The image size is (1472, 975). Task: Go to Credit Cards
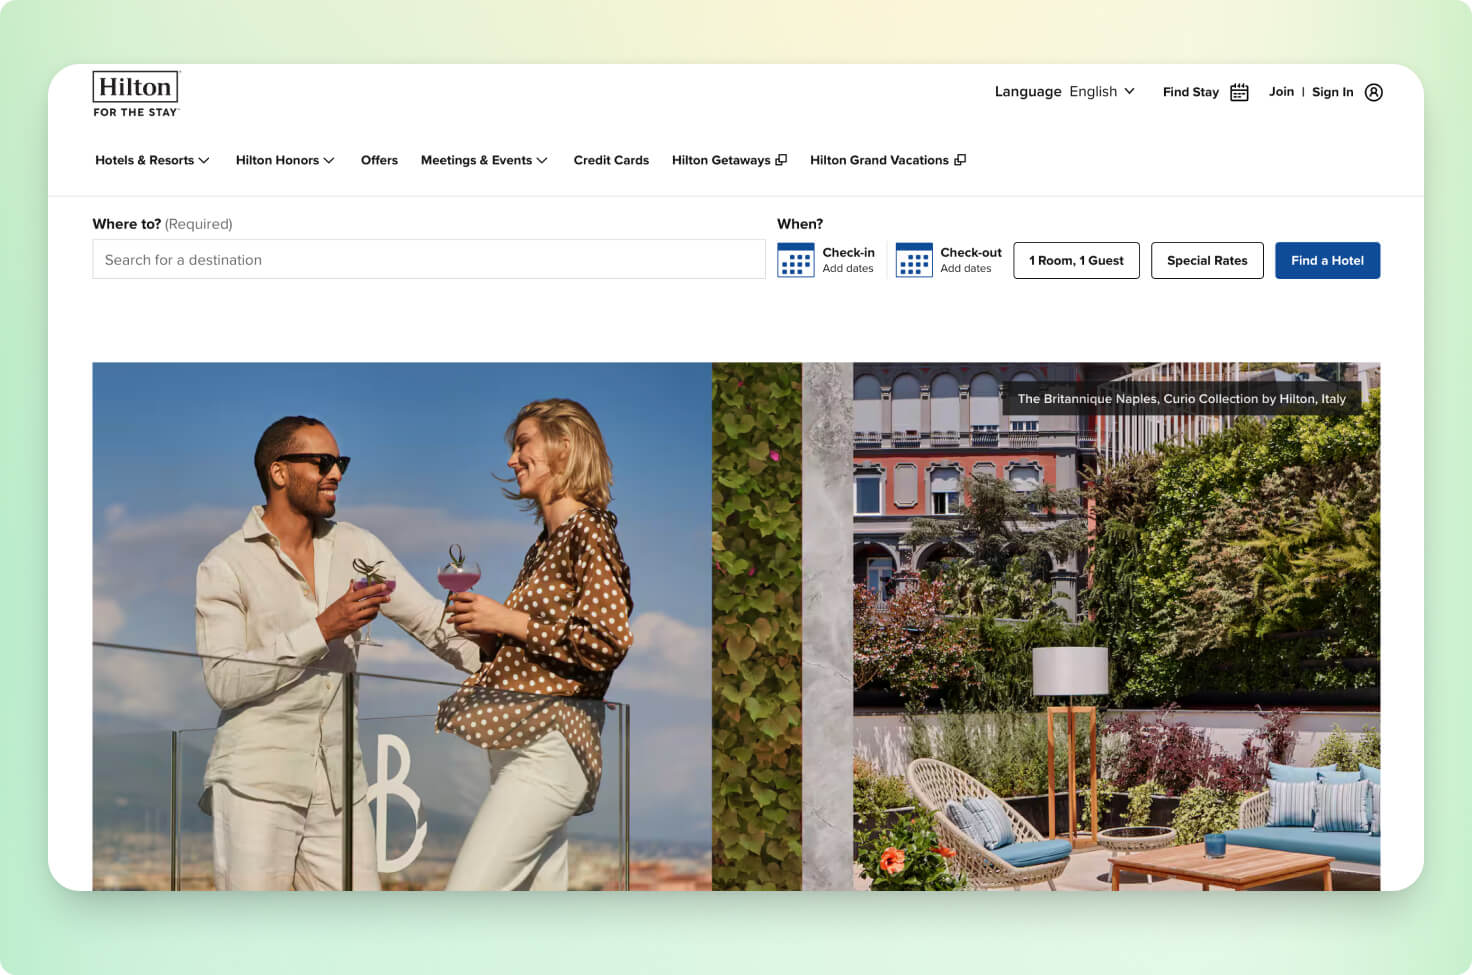pyautogui.click(x=611, y=160)
